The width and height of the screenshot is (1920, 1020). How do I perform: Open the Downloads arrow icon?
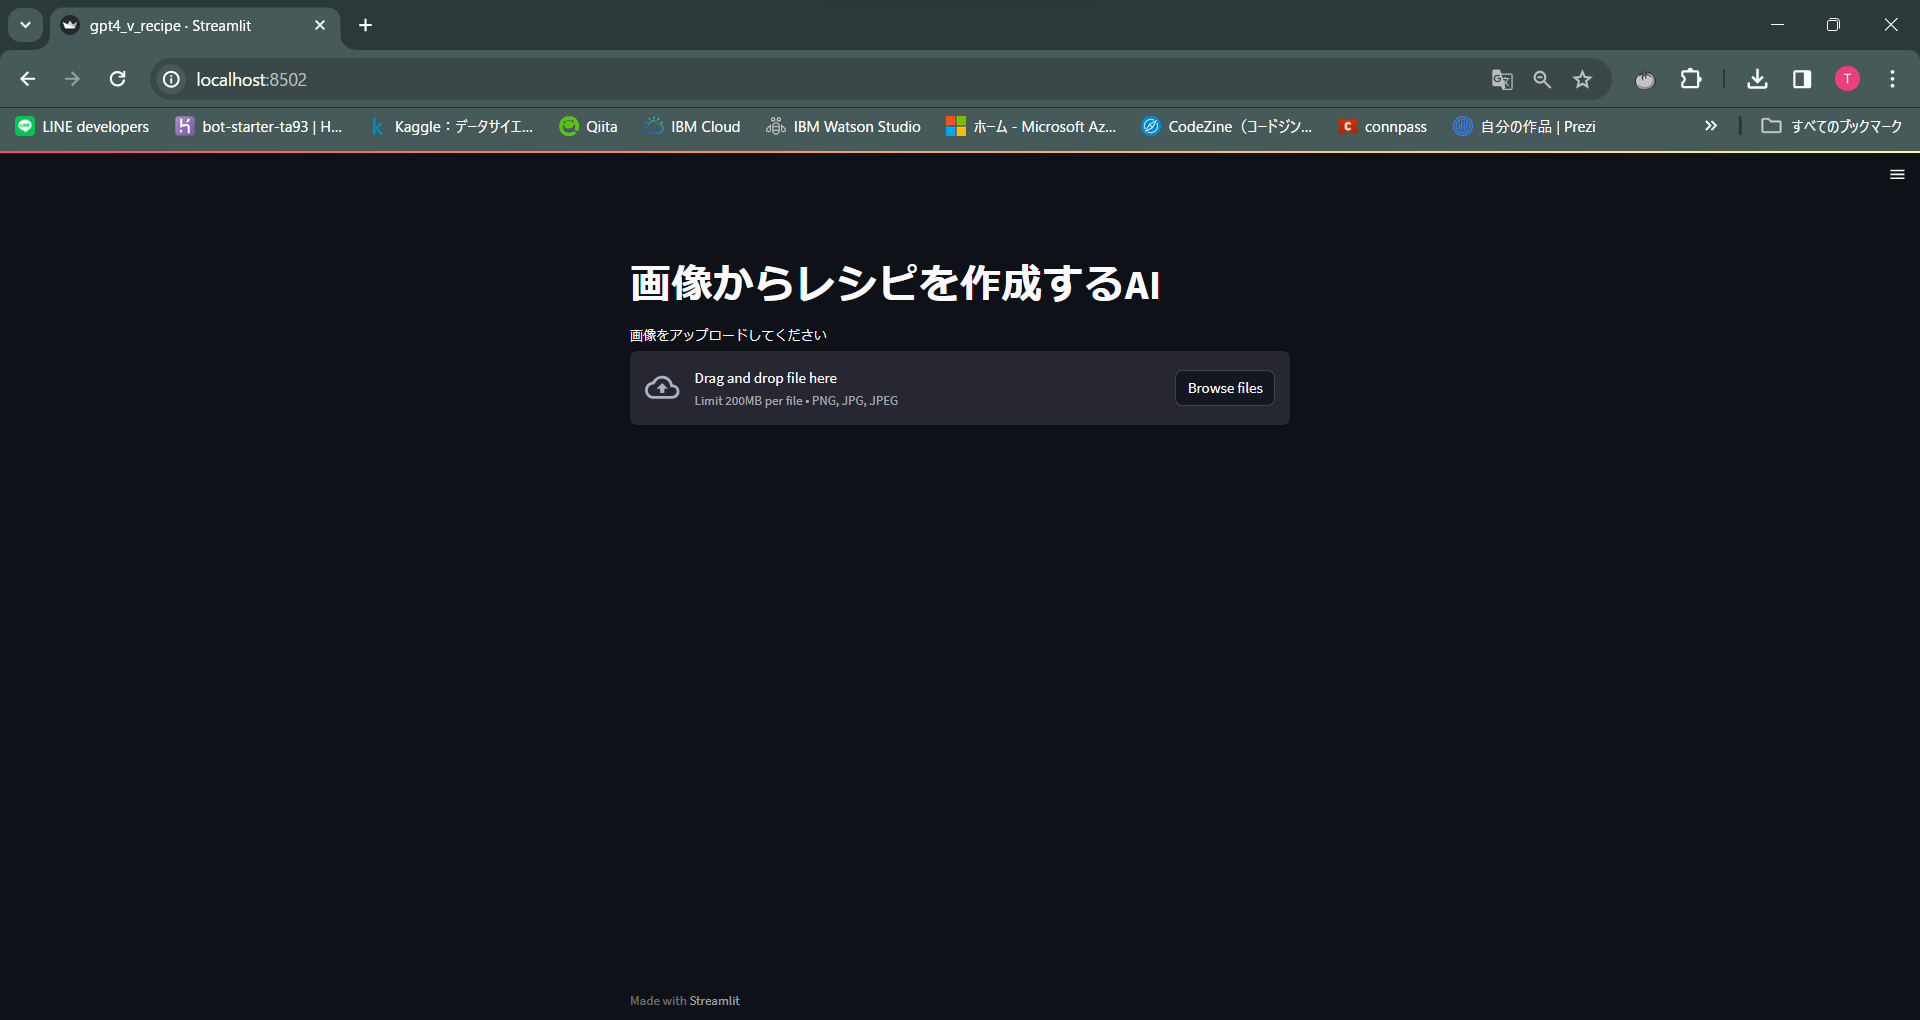coord(1757,79)
